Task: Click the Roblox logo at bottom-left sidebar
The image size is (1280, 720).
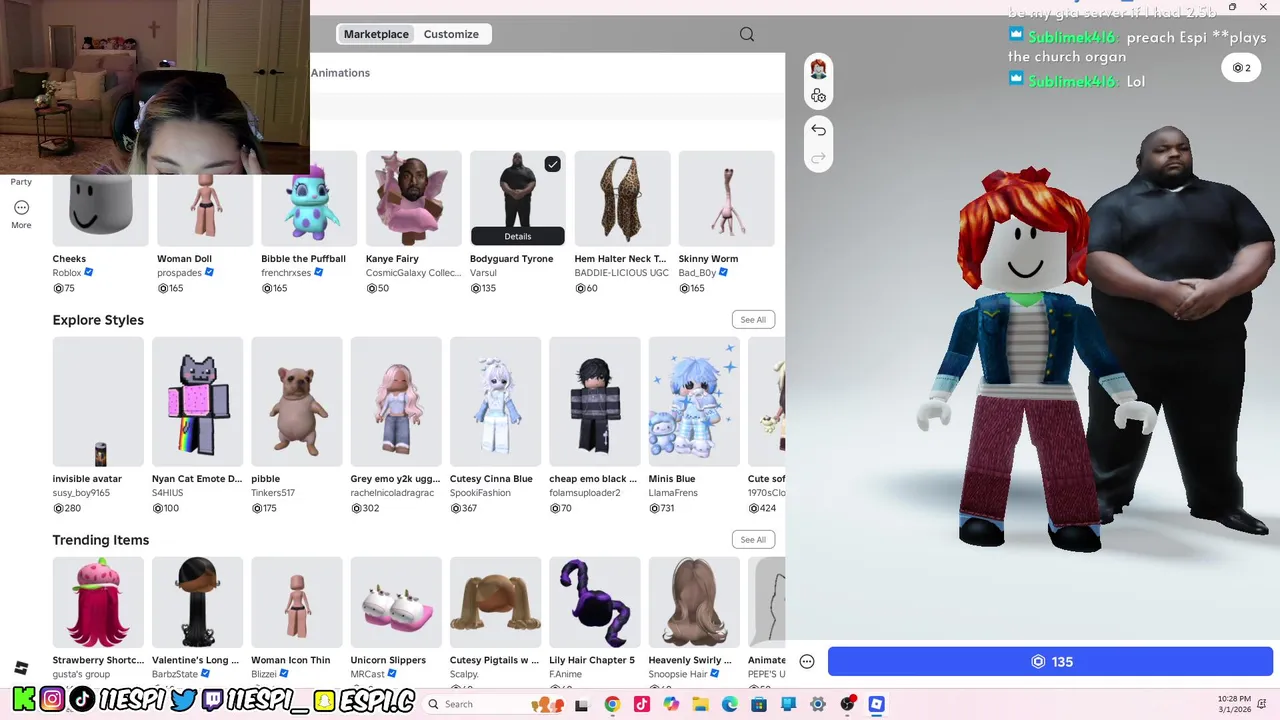Action: click(21, 668)
